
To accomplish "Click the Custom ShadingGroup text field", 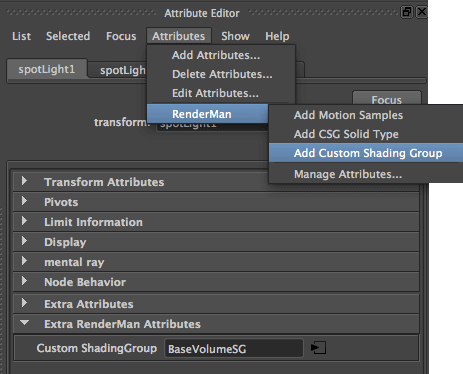I will pos(234,349).
